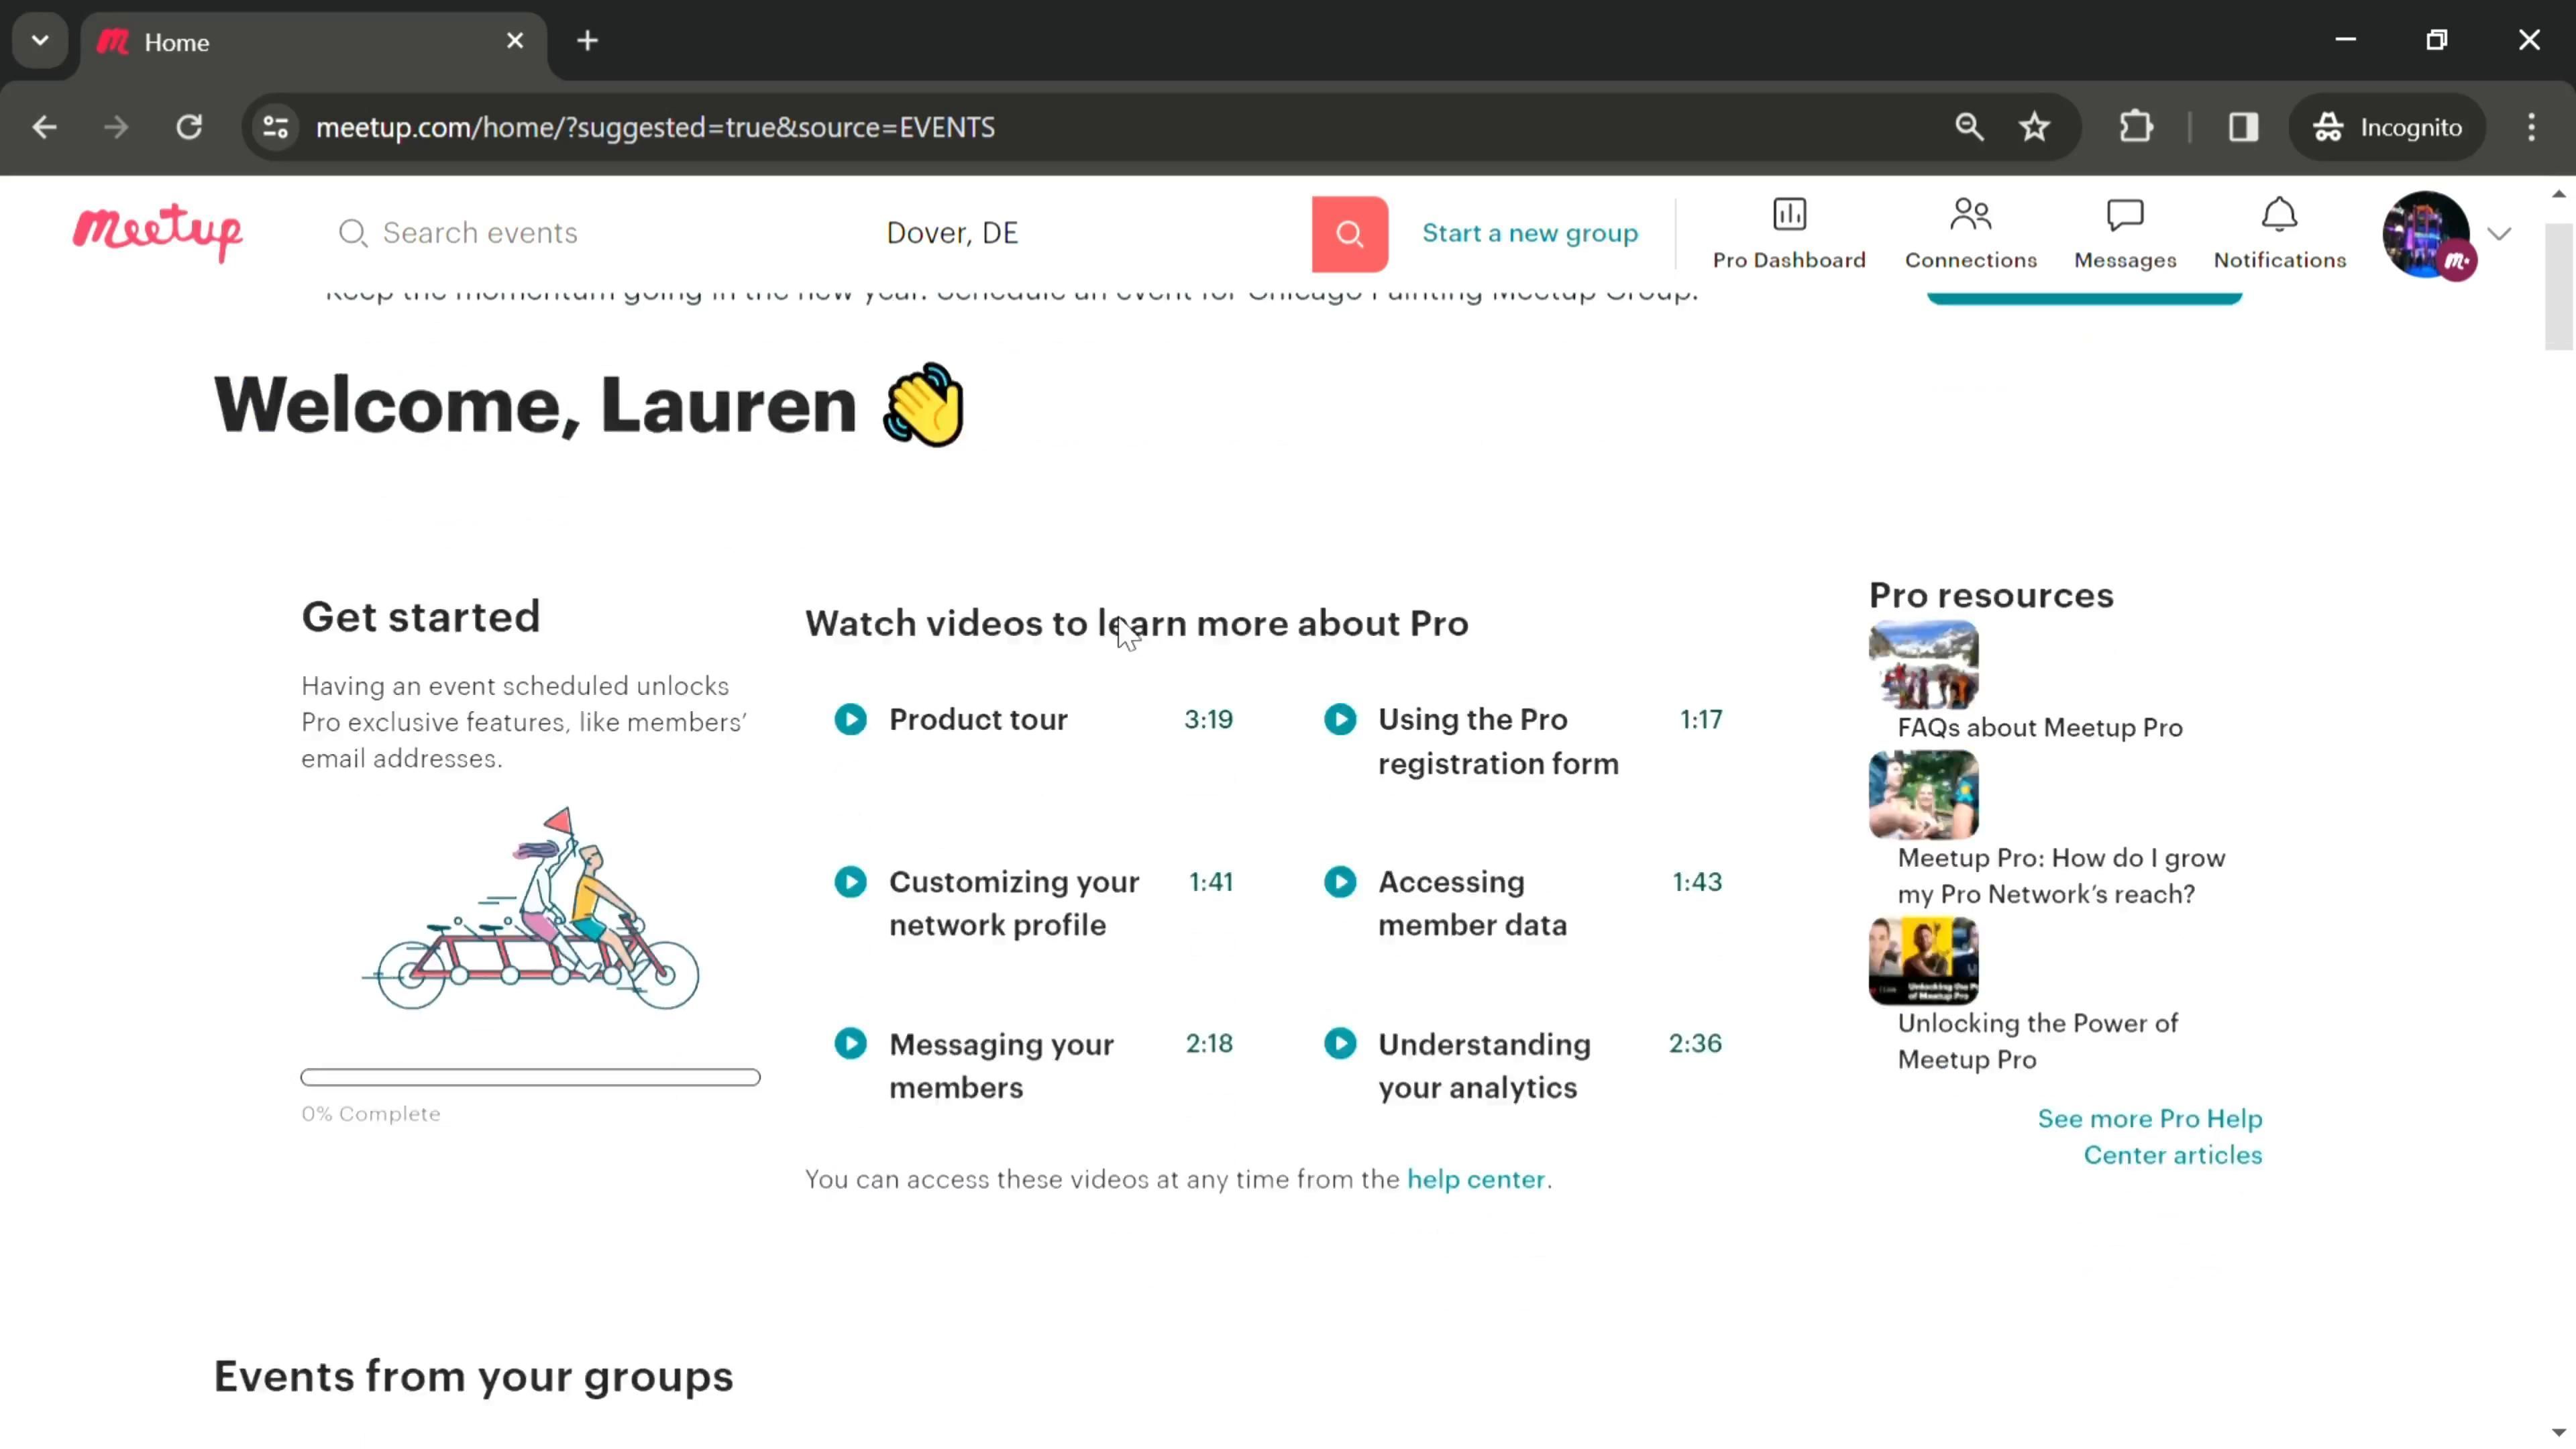
Task: Open FAQs about Meetup Pro thumbnail
Action: (1922, 665)
